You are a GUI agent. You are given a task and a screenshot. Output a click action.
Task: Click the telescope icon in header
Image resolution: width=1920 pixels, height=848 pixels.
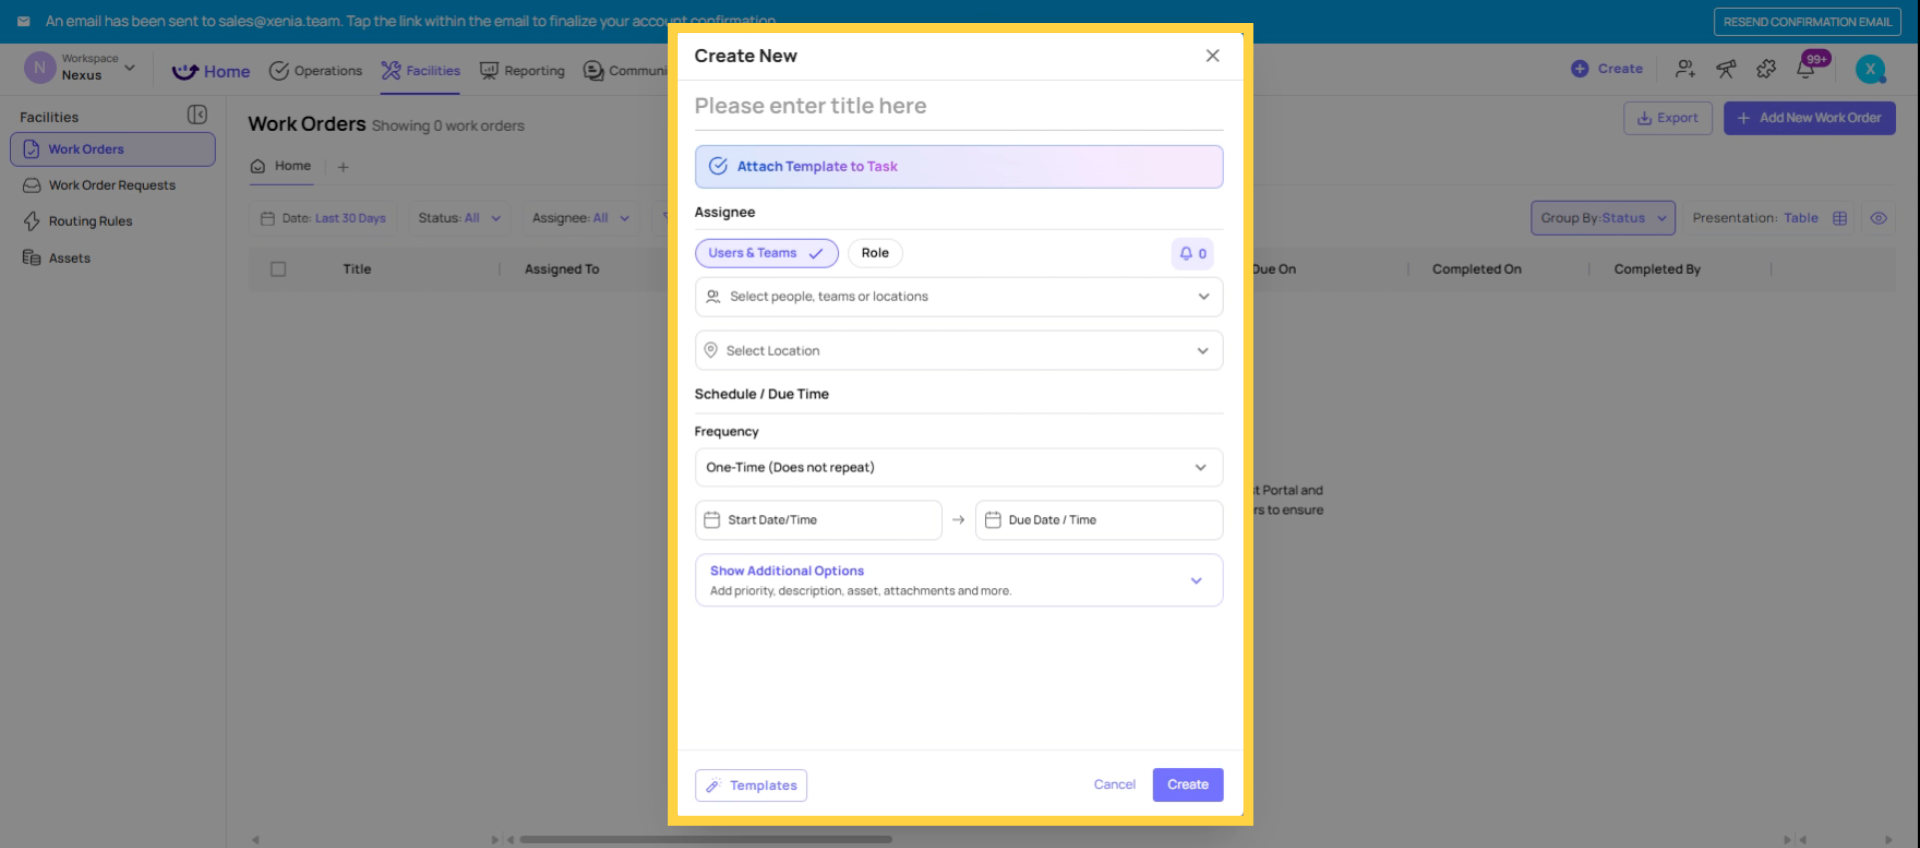click(1726, 69)
